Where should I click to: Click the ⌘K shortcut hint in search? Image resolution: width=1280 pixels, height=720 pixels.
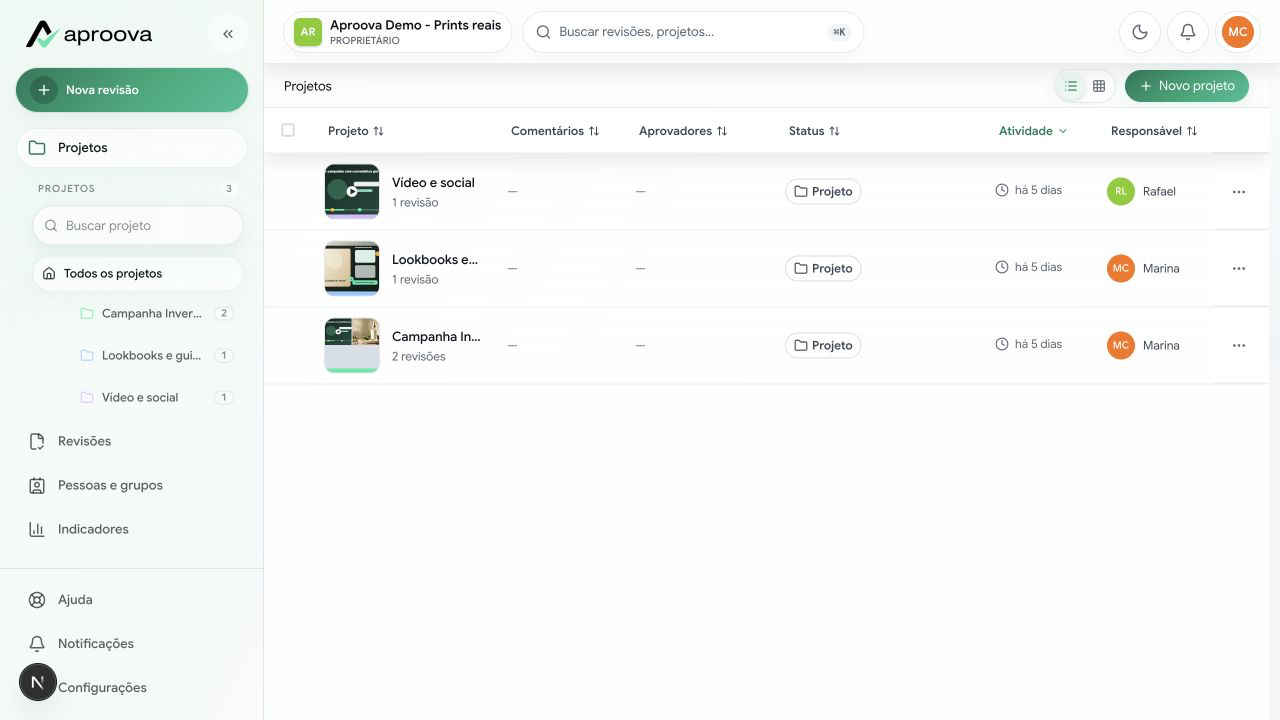click(839, 32)
